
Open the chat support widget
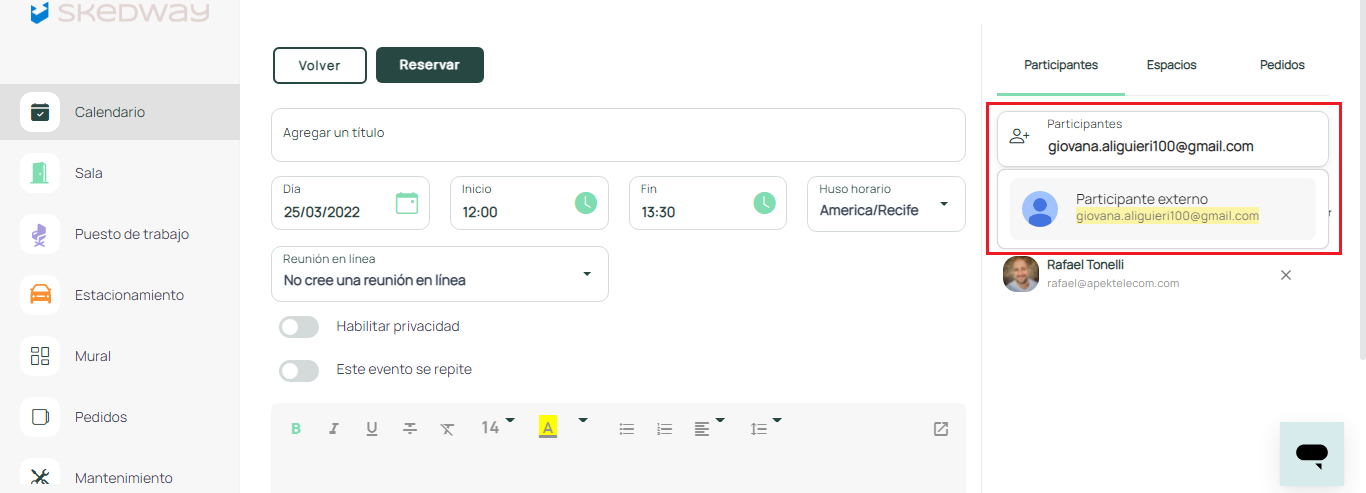[1311, 454]
